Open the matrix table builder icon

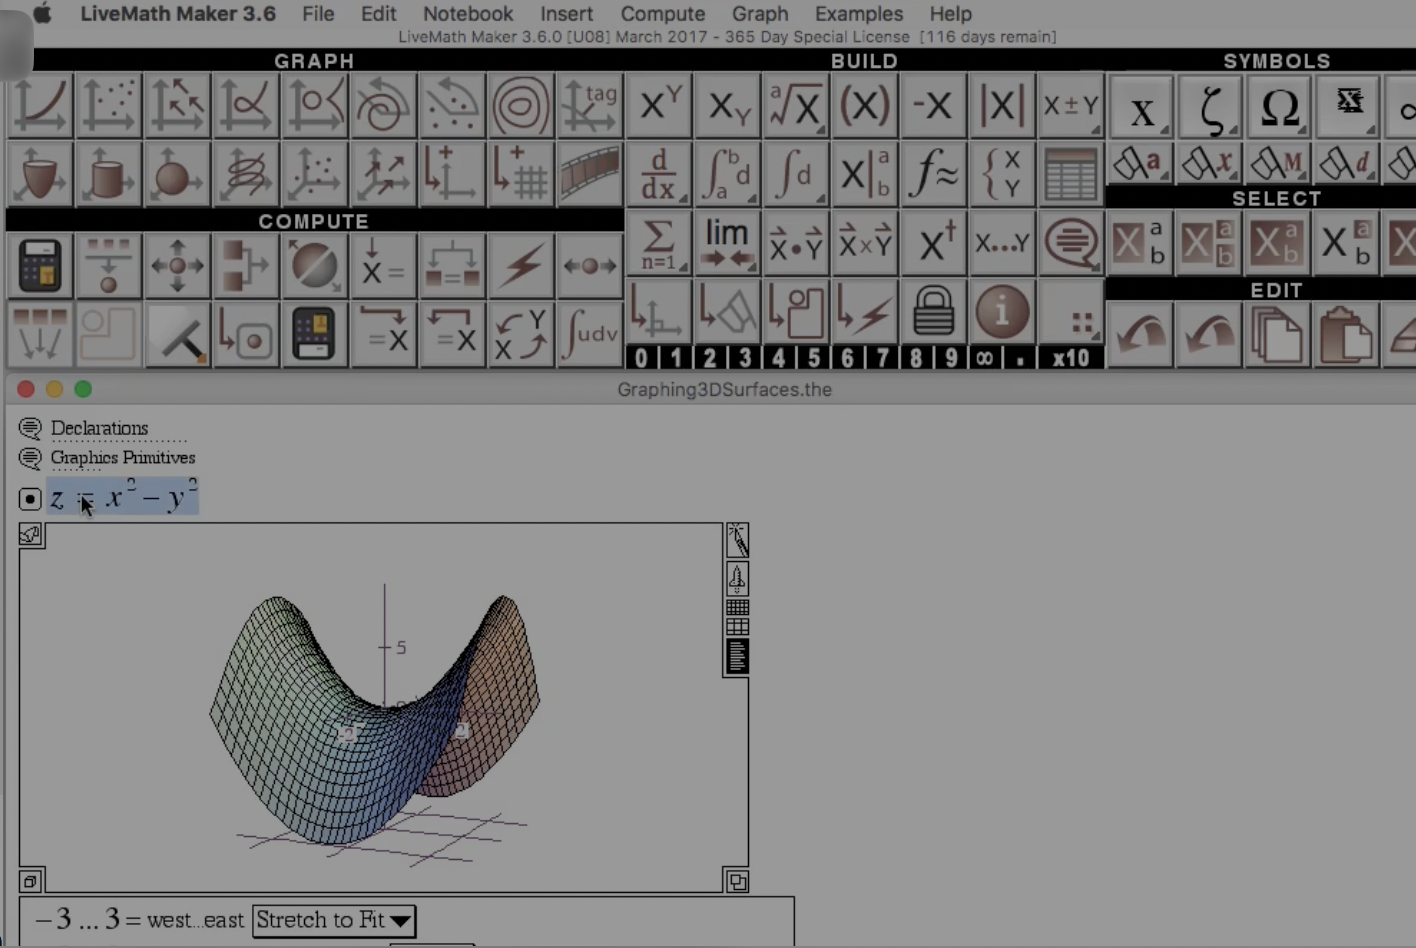[x=1071, y=173]
